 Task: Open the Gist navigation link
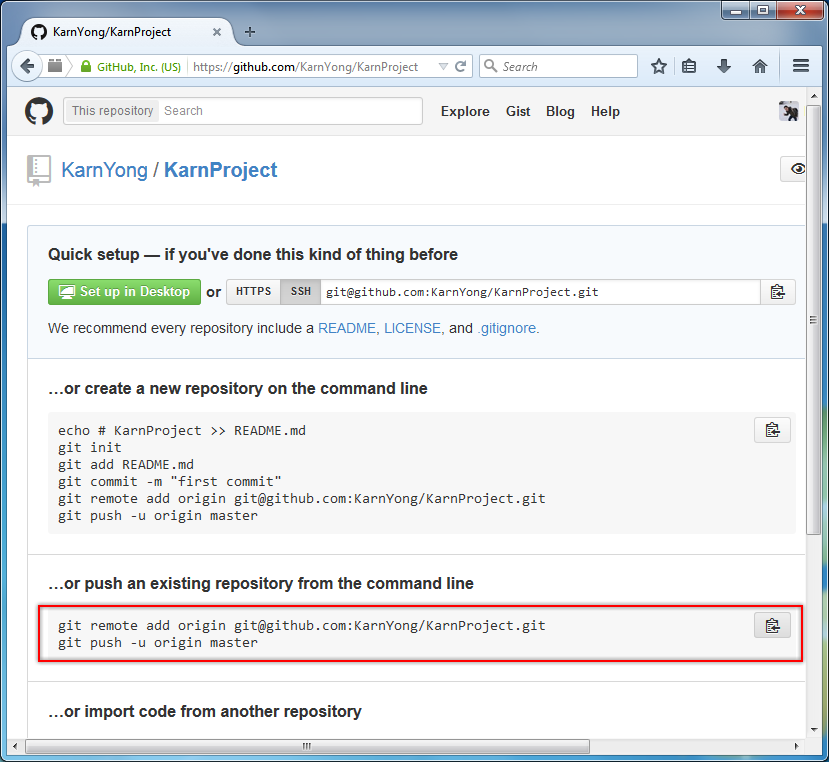(x=518, y=112)
